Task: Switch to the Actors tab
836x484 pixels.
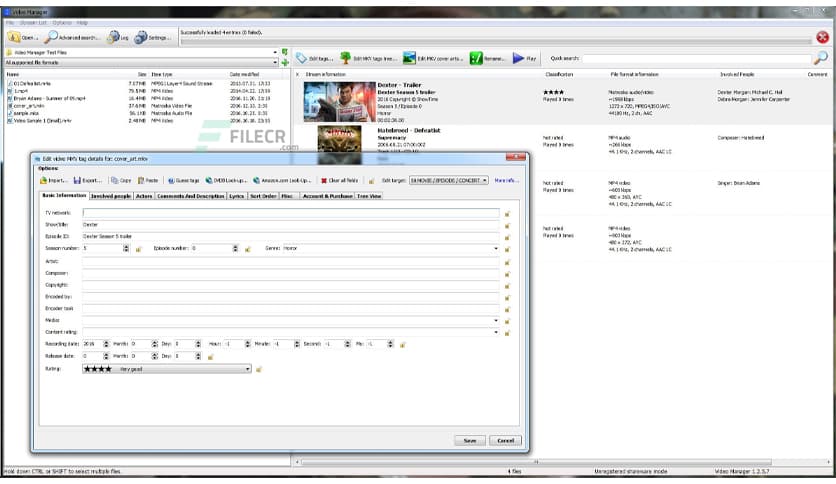Action: click(x=144, y=196)
